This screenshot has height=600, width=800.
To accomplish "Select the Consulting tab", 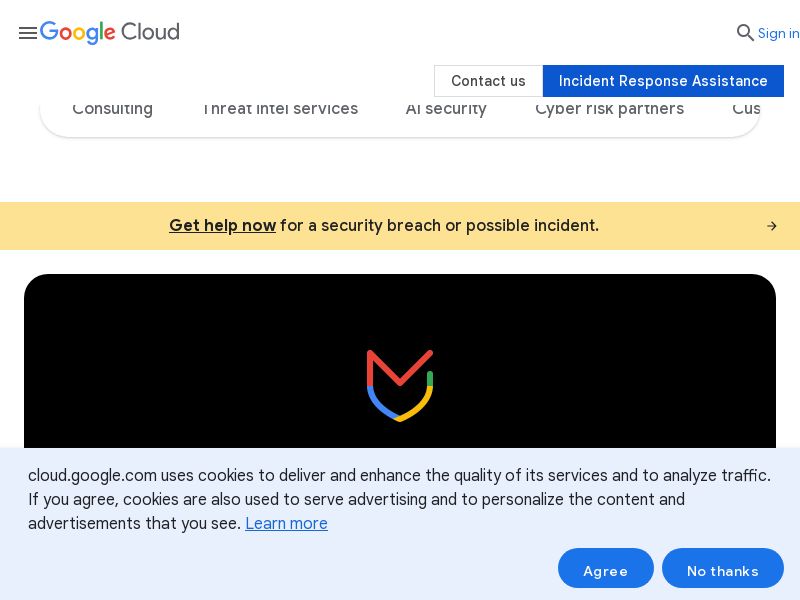I will tap(112, 110).
